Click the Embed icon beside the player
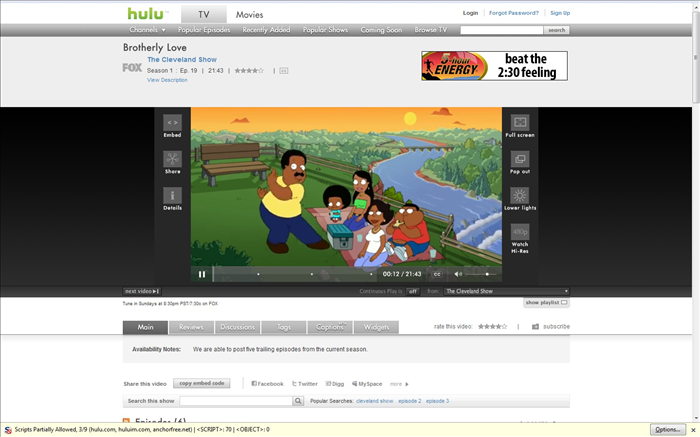700x437 pixels. tap(172, 122)
